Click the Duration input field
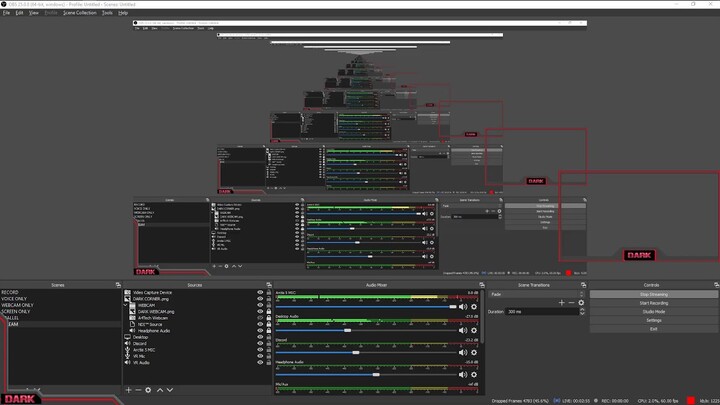This screenshot has width=720, height=405. 541,311
